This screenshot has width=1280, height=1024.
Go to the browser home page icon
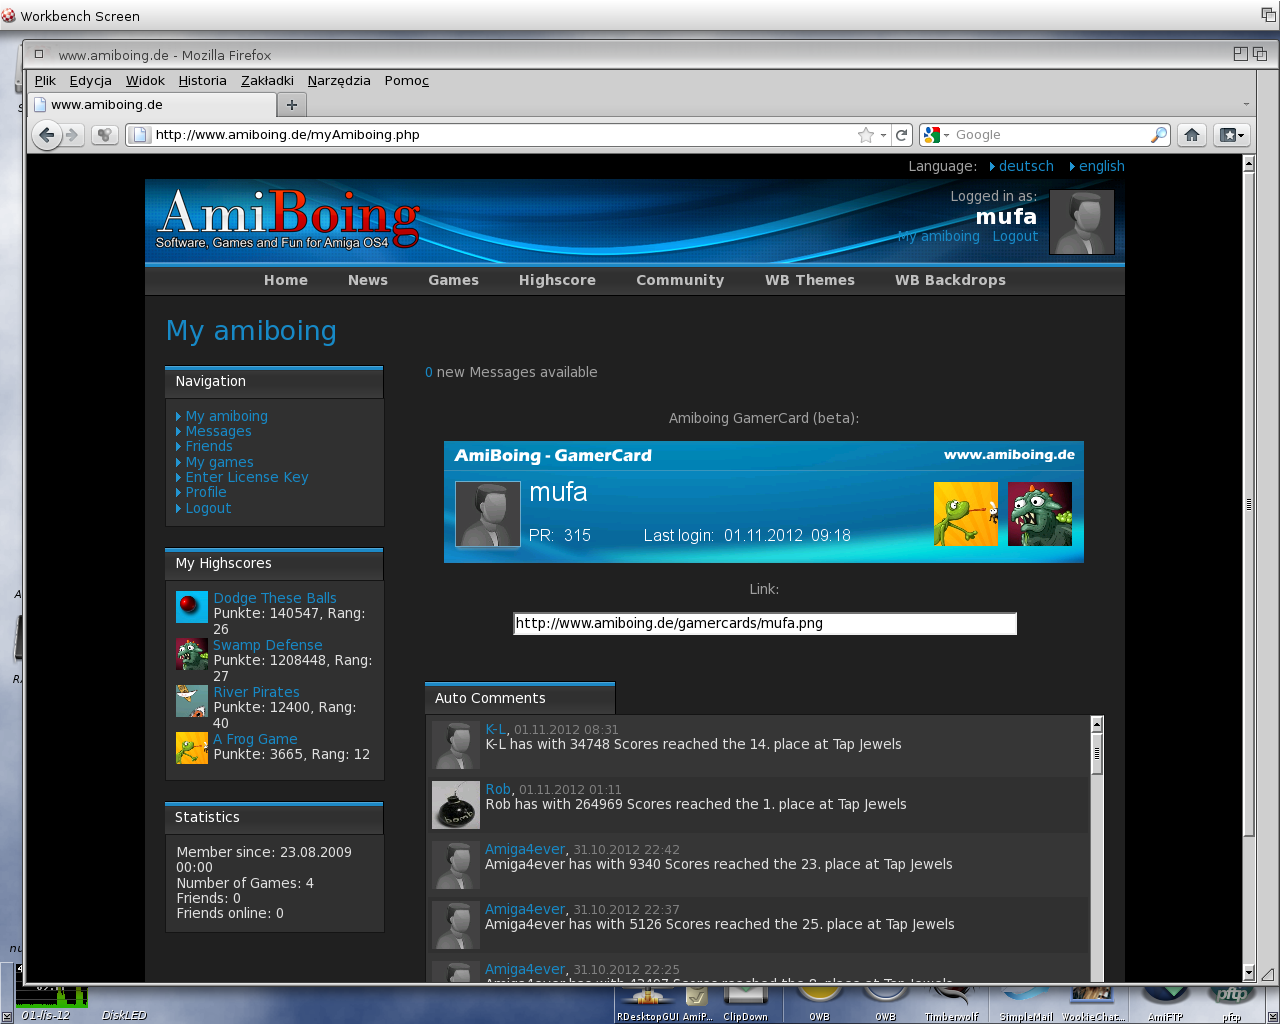(1192, 135)
